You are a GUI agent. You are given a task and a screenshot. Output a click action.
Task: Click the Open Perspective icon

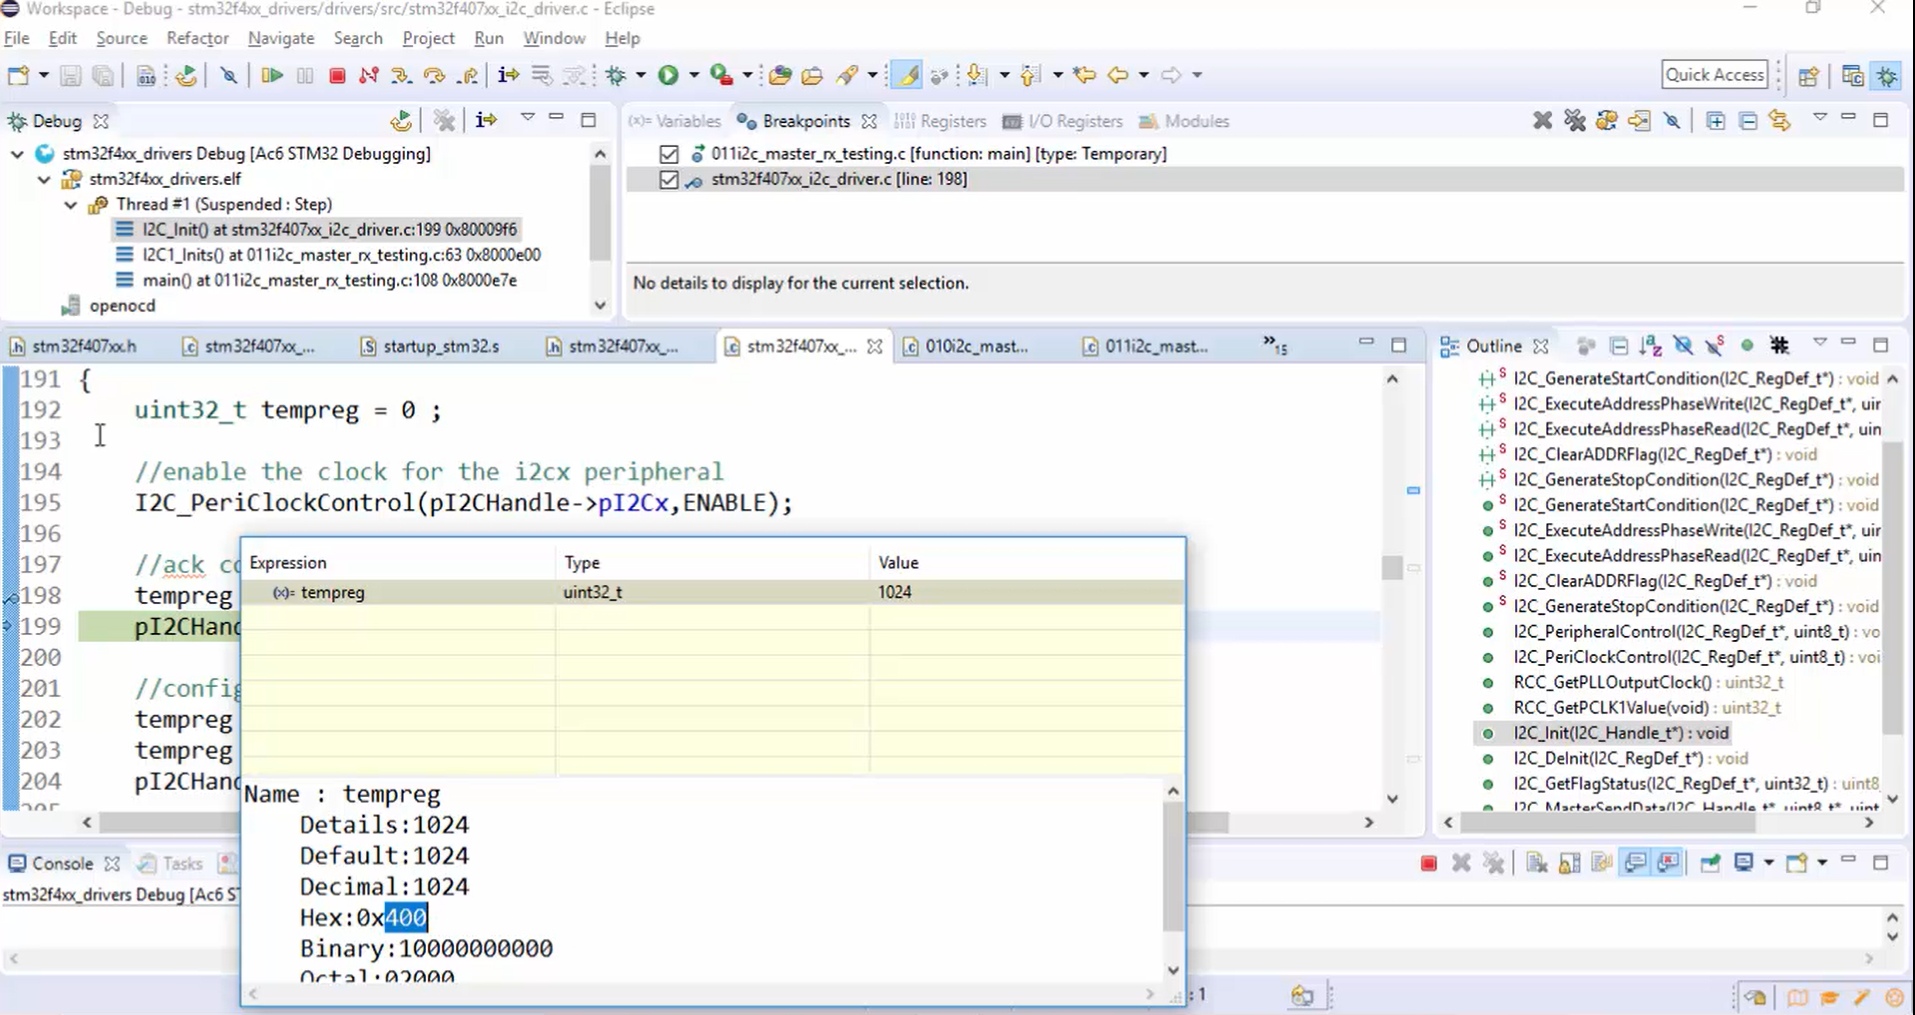coord(1808,75)
